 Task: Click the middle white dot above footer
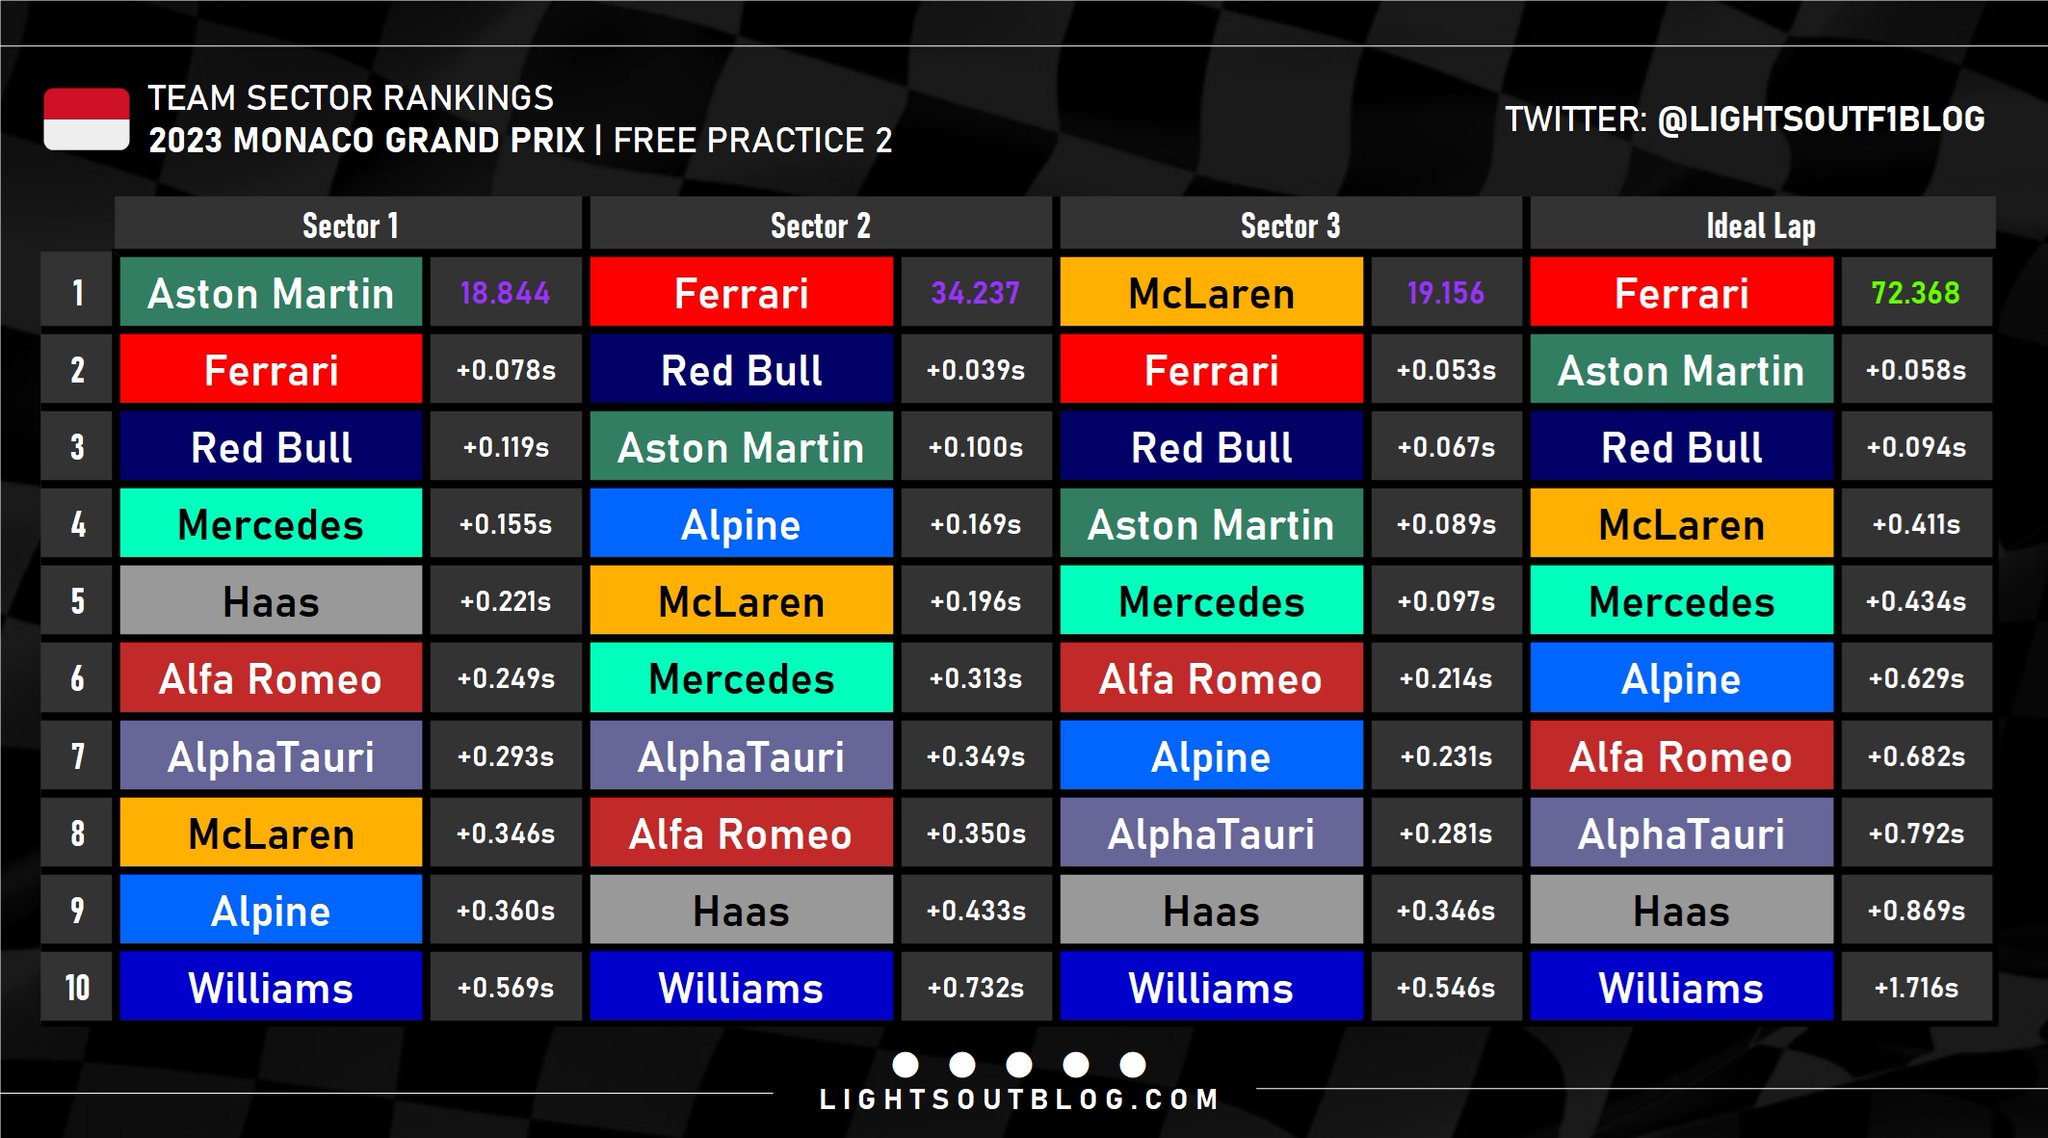(x=1019, y=1064)
